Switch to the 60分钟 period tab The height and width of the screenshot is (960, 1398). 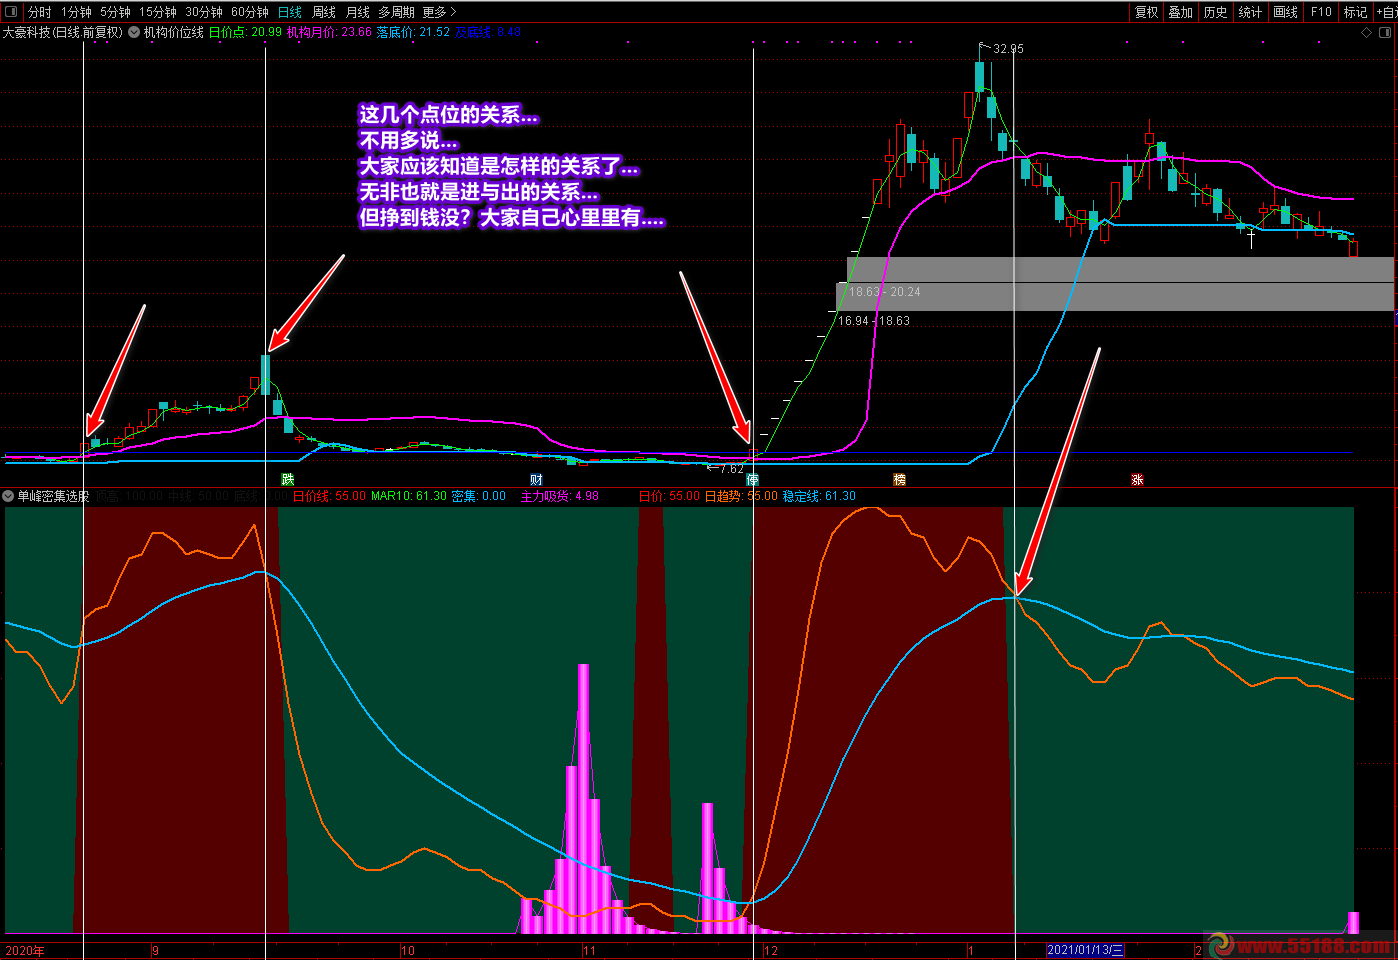(x=250, y=12)
